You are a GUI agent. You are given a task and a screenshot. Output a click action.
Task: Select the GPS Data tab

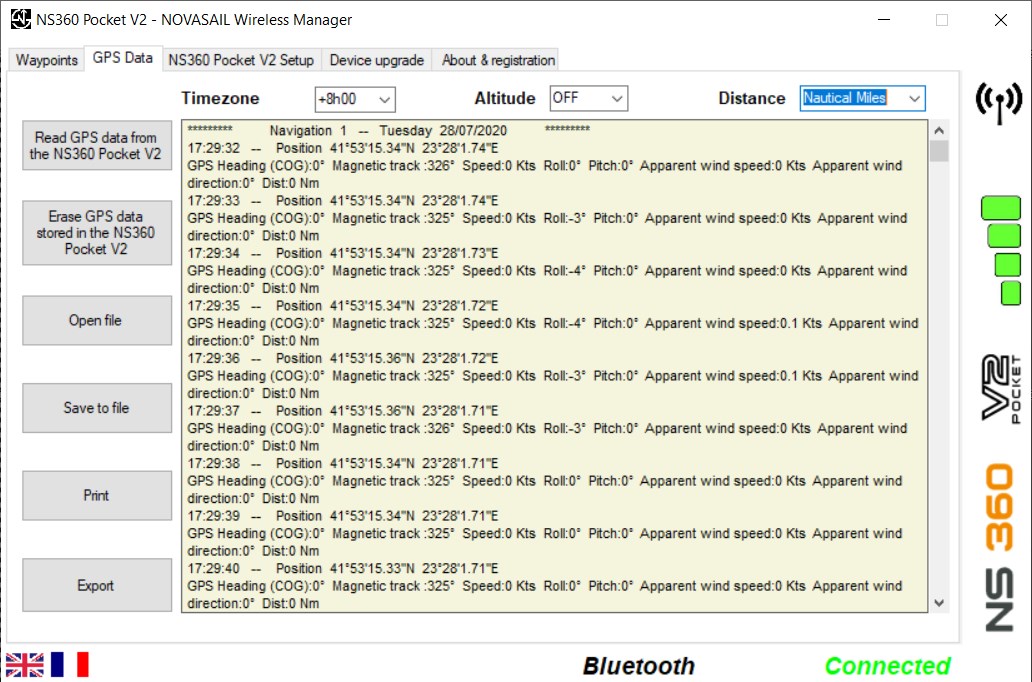122,58
